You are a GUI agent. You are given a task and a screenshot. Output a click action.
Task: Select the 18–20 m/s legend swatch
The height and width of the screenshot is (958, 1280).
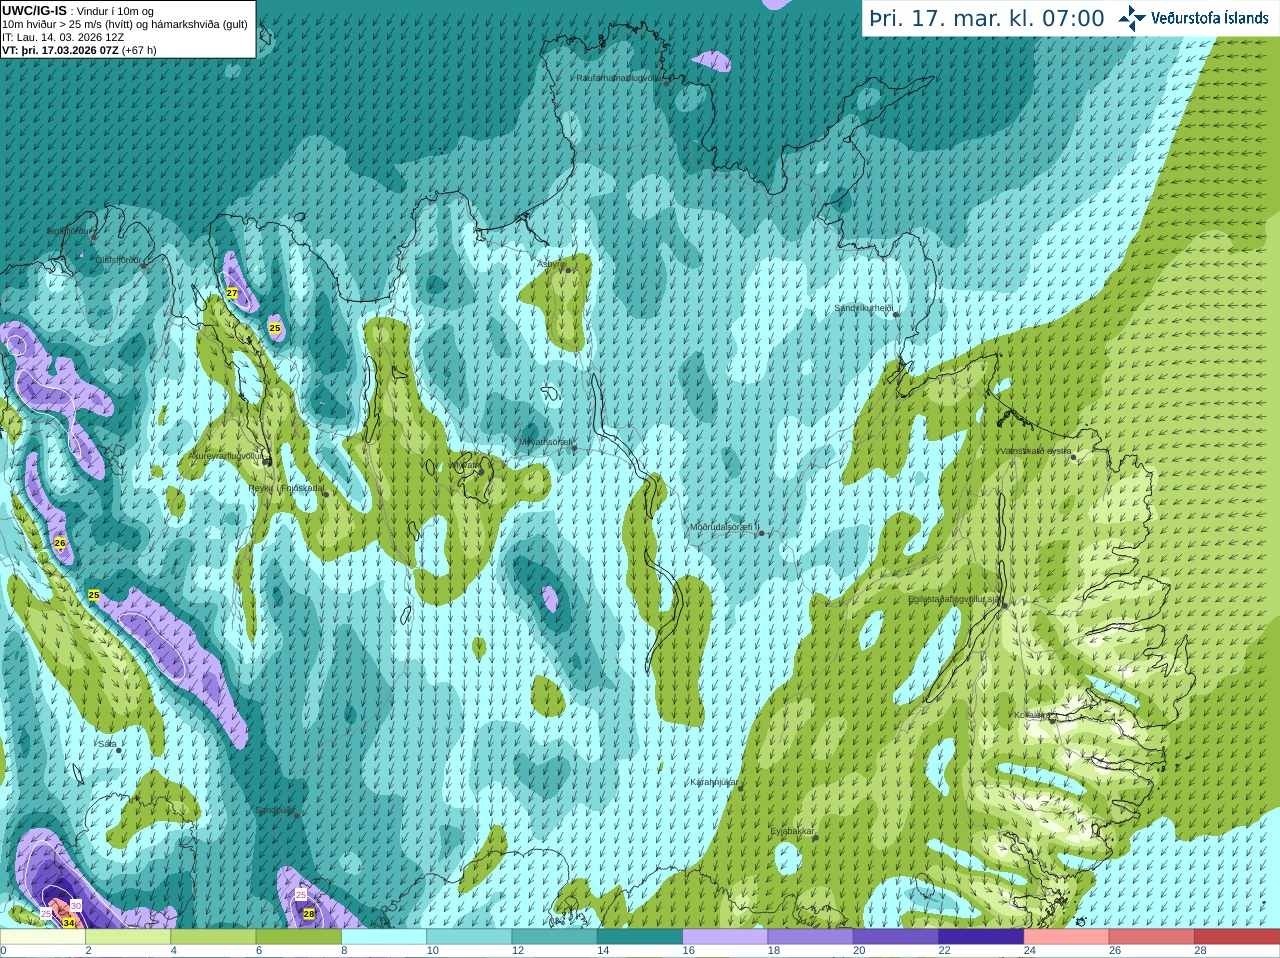(810, 937)
